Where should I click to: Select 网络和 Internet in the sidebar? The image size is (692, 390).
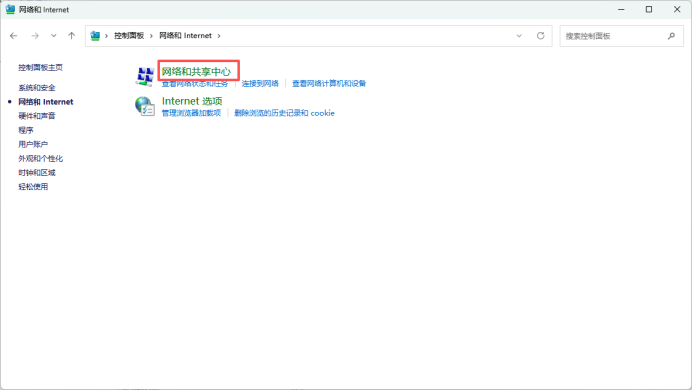(45, 102)
